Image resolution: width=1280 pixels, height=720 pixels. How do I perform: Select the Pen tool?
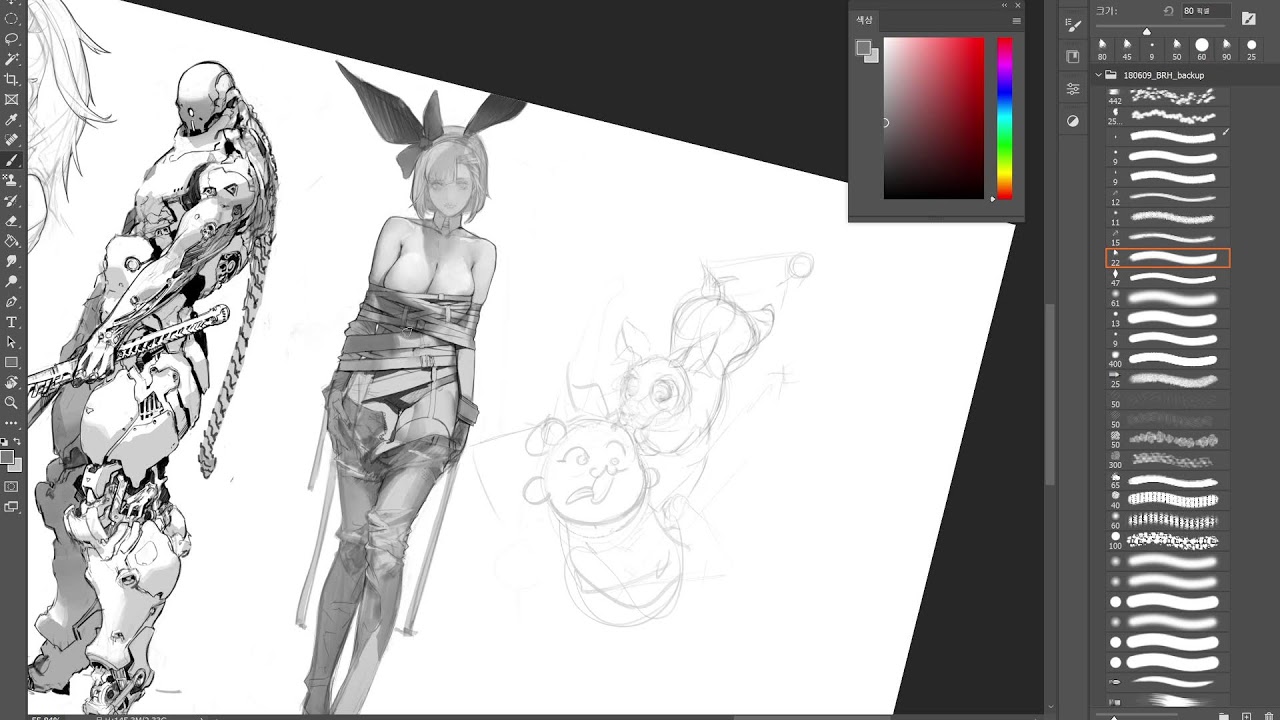(x=12, y=301)
